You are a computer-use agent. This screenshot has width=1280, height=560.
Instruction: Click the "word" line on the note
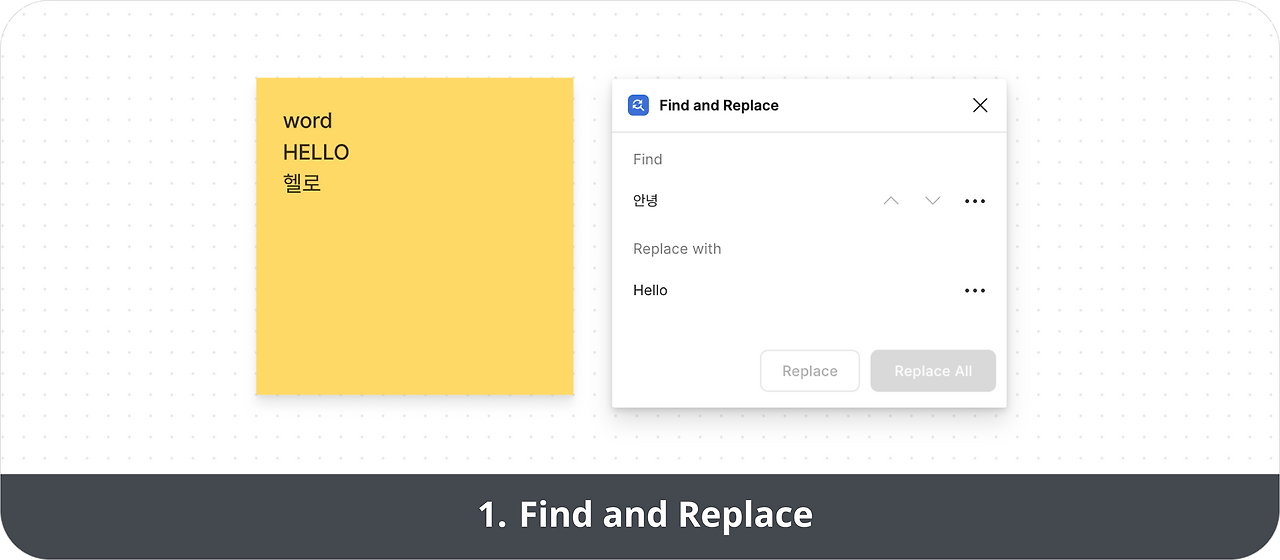[x=308, y=121]
